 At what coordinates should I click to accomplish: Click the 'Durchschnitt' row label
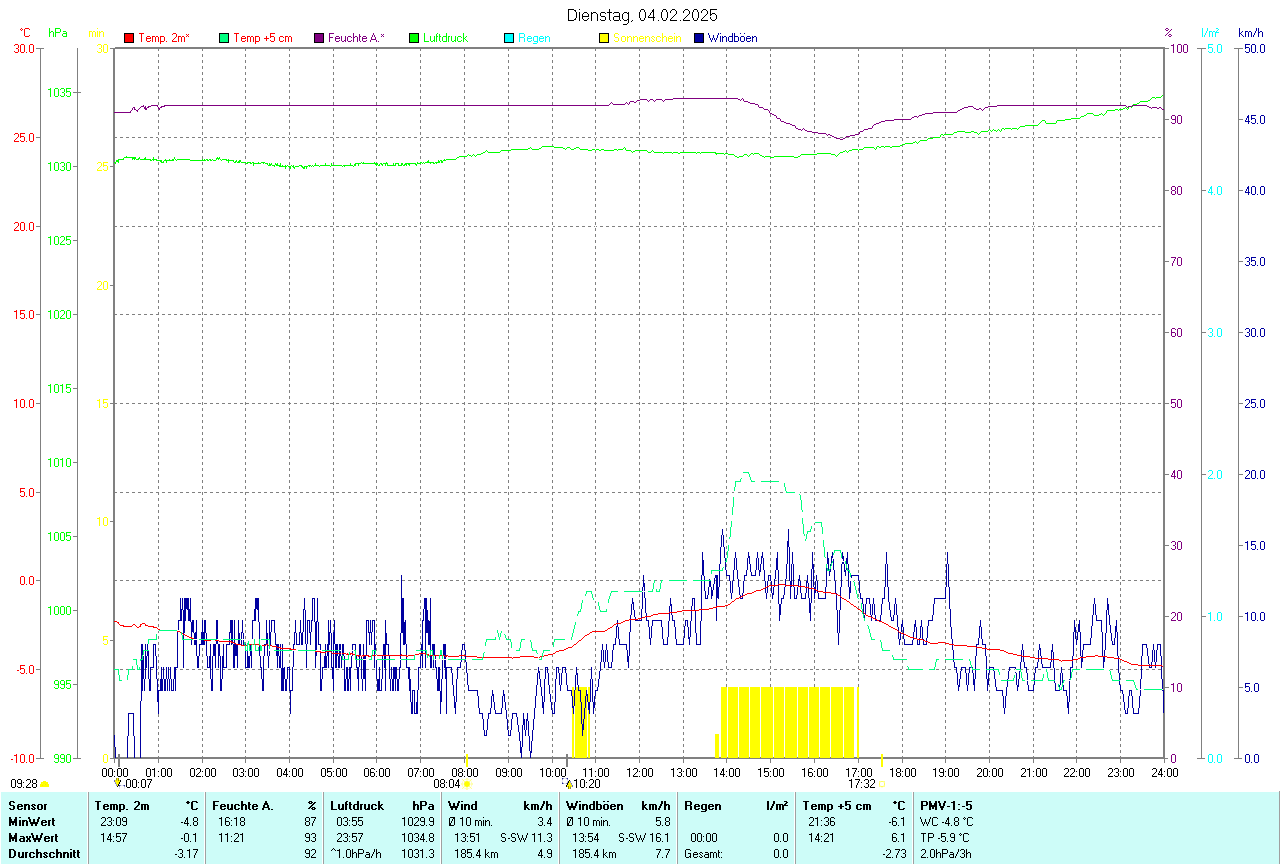[43, 854]
